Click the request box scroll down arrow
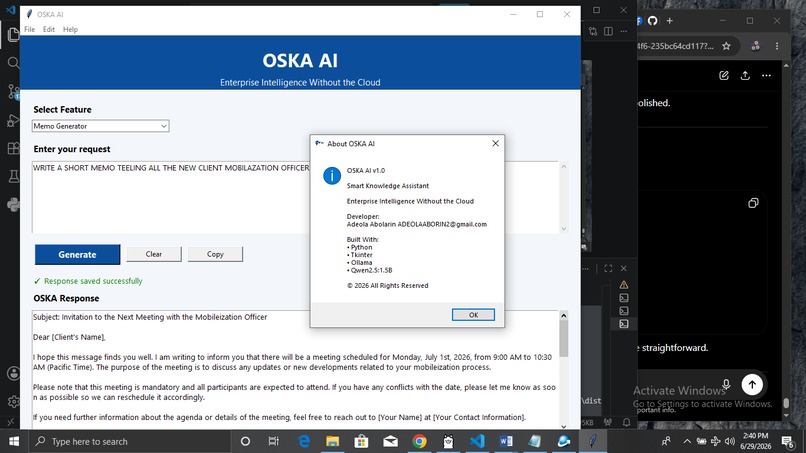Screen dimensions: 806x453 pos(563,229)
